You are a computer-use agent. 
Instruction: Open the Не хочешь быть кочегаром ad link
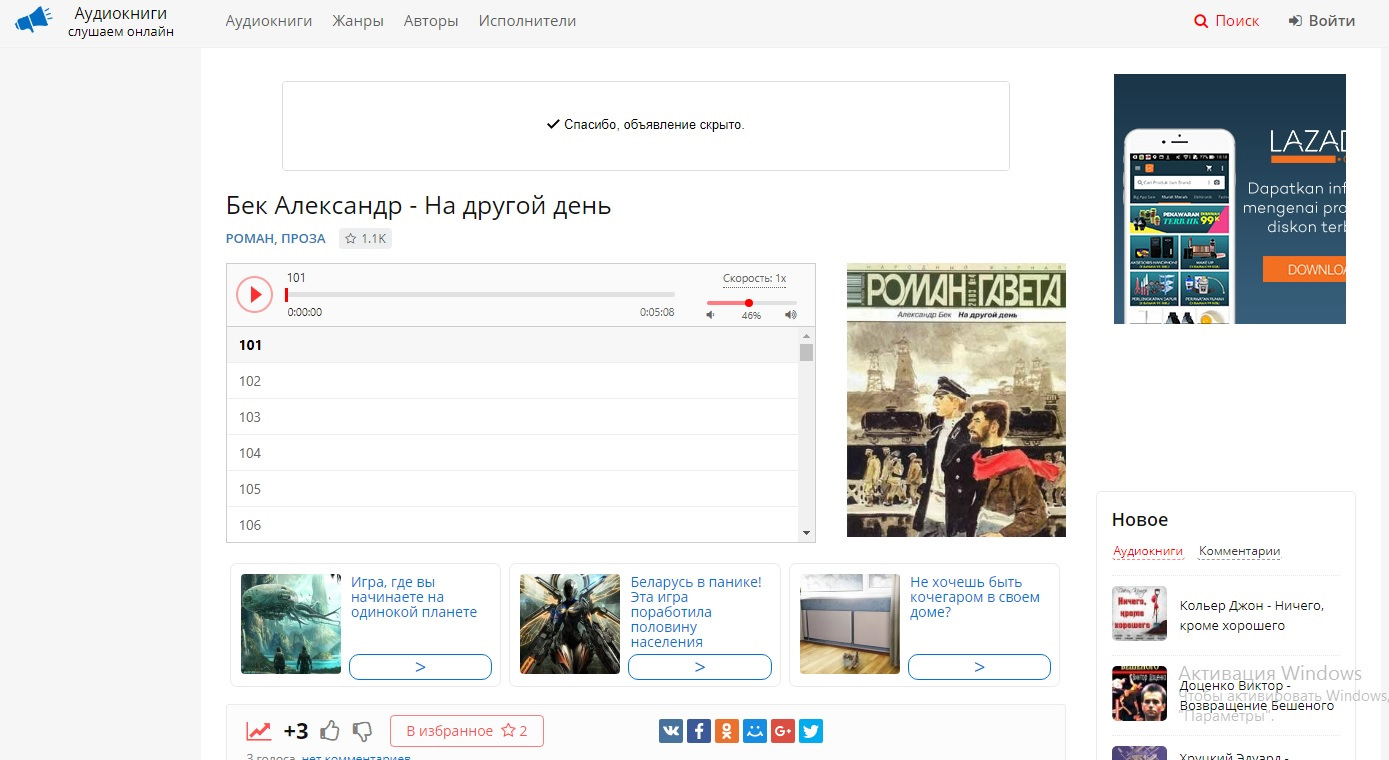[x=975, y=597]
